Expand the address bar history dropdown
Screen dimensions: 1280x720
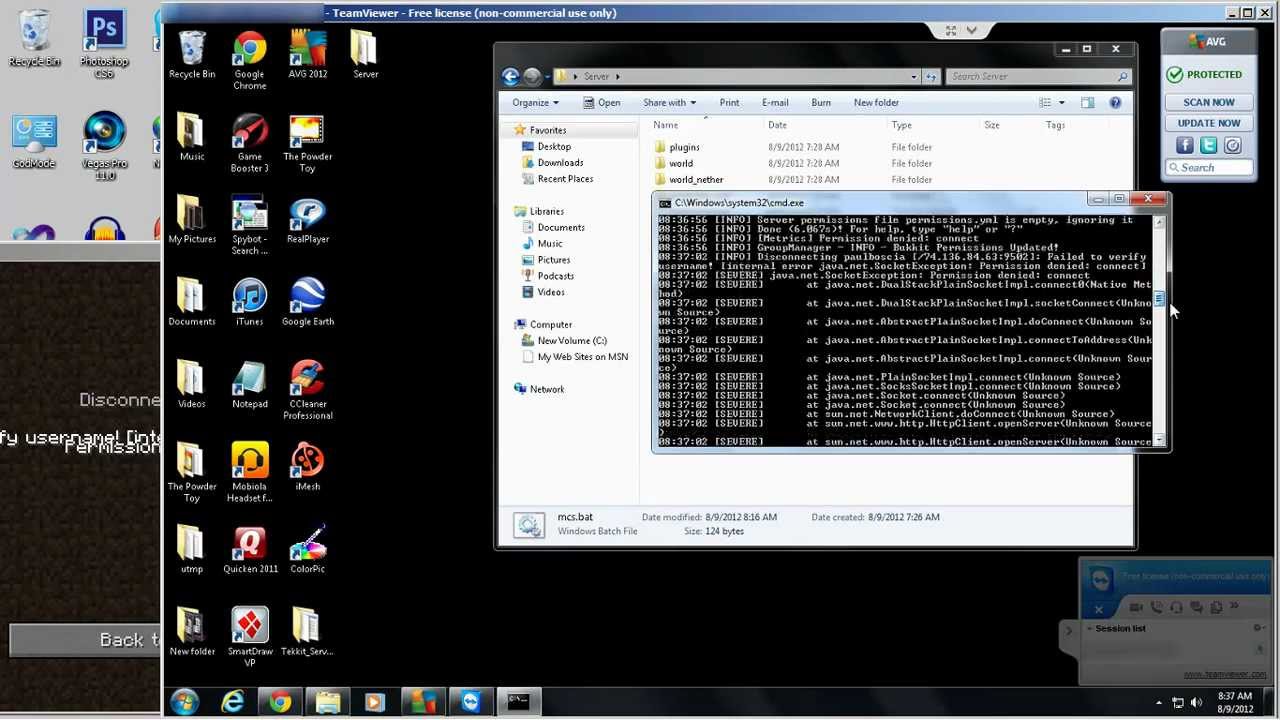click(x=913, y=76)
